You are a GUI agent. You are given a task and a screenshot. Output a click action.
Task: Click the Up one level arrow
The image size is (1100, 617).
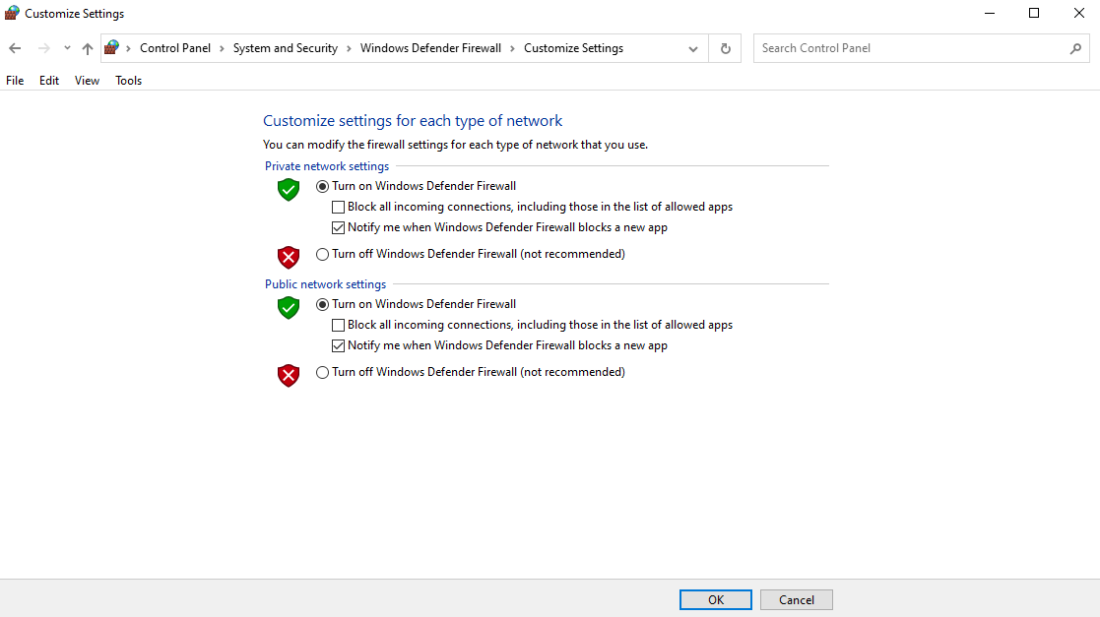click(87, 47)
